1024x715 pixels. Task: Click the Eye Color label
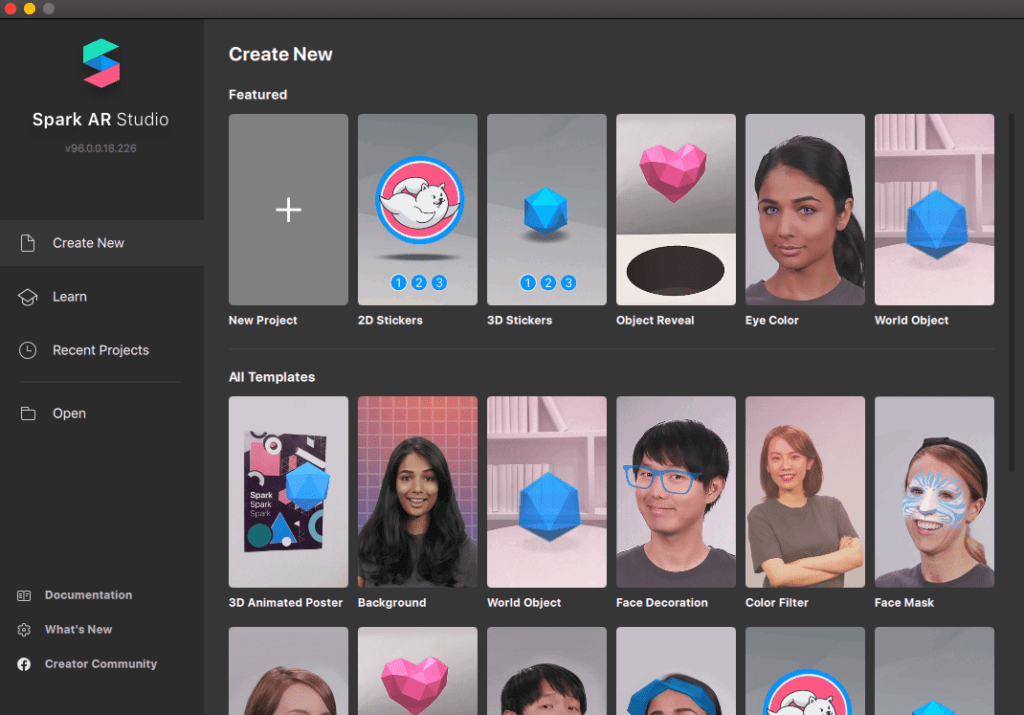coord(772,320)
